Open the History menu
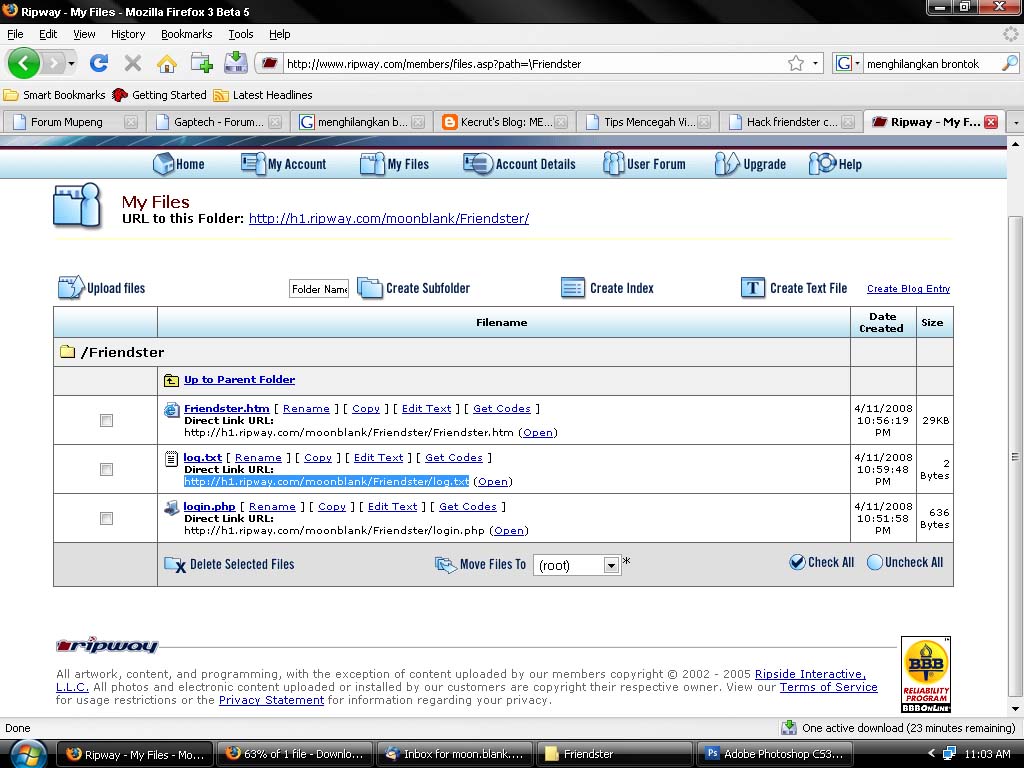Viewport: 1024px width, 768px height. (127, 34)
